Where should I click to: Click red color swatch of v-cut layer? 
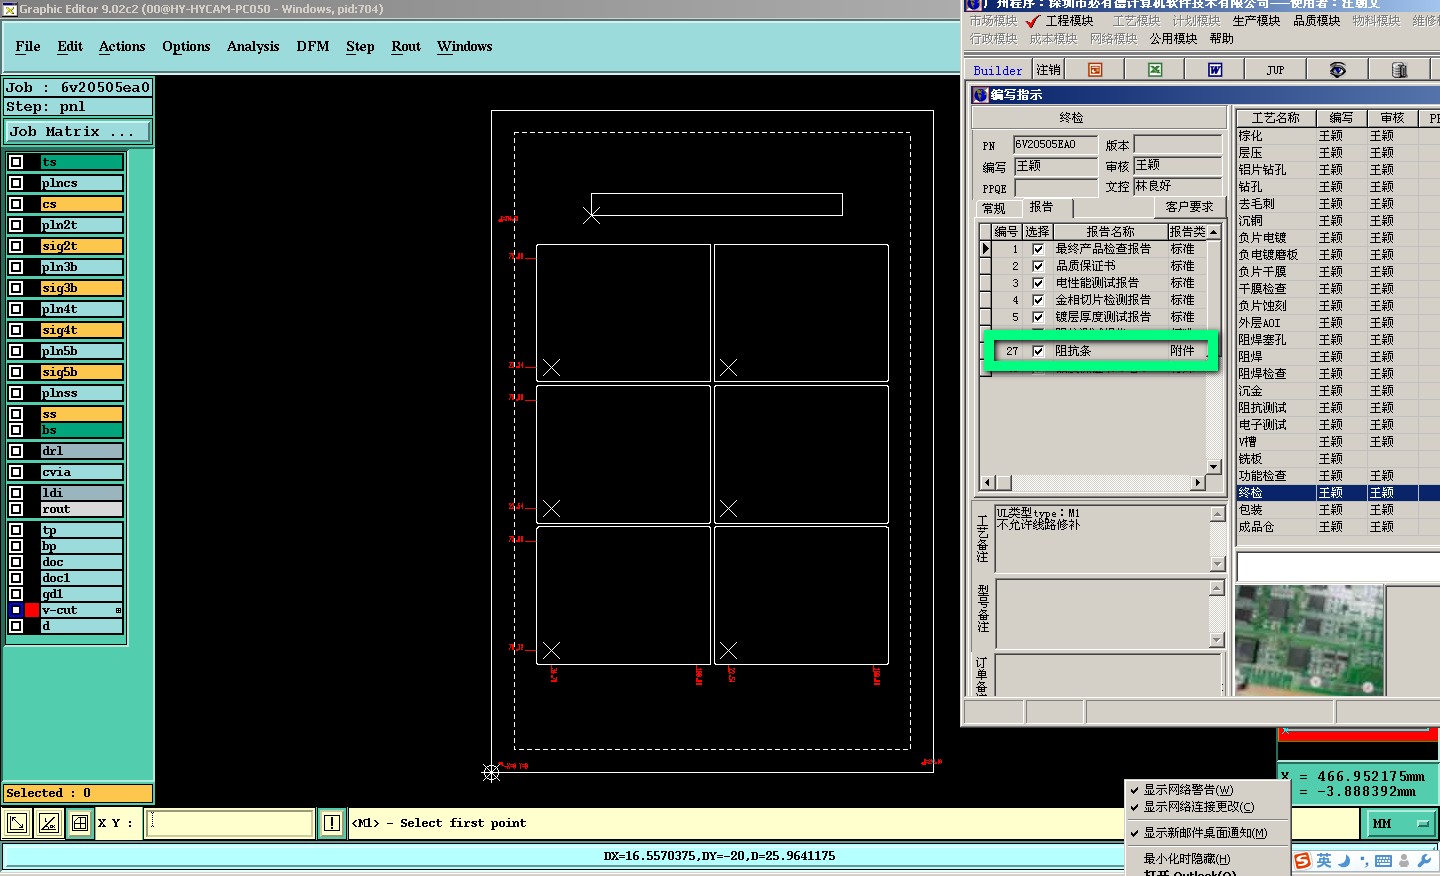(x=32, y=610)
